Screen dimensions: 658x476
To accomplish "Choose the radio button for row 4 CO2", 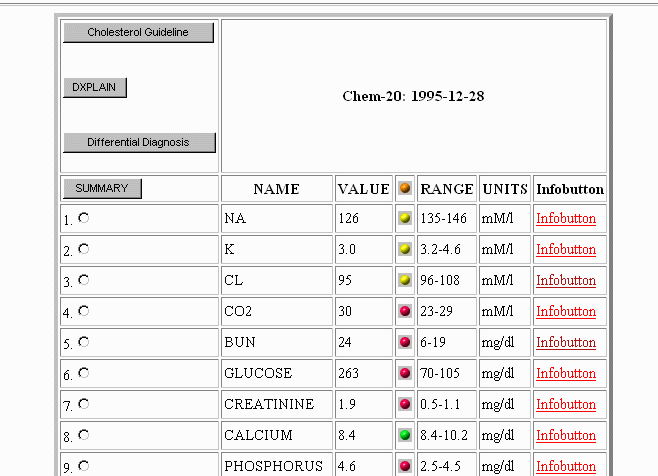I will (x=83, y=311).
